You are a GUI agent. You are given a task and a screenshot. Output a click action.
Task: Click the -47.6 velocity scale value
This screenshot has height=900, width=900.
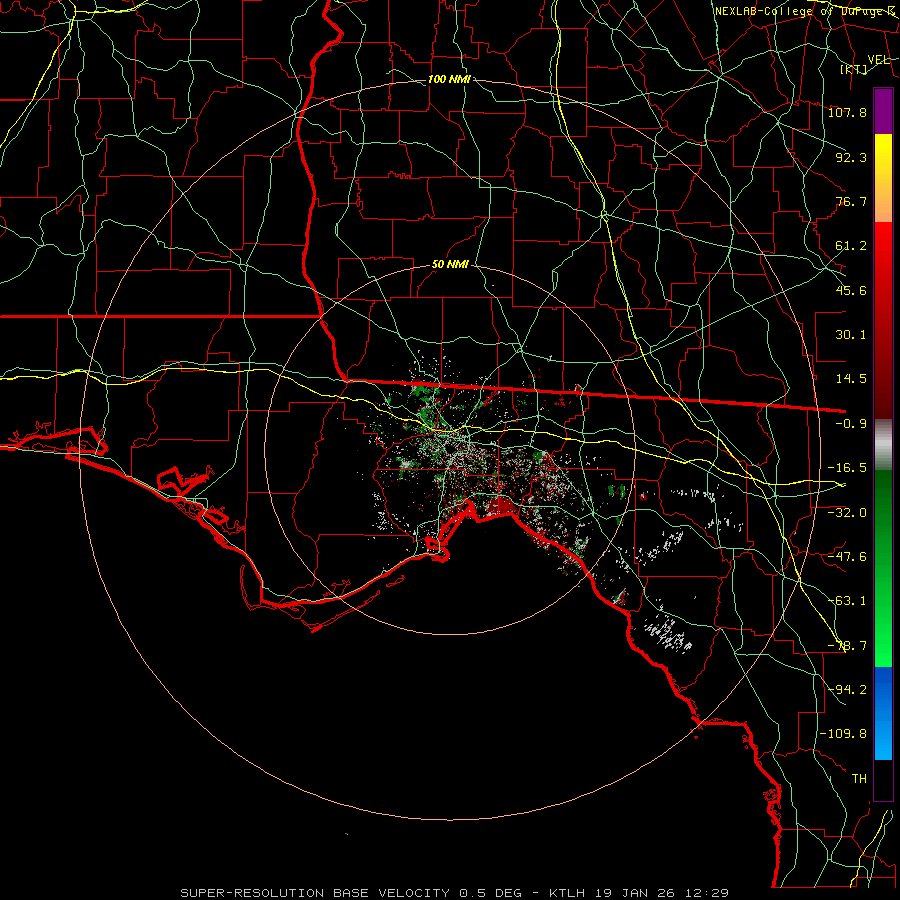[847, 557]
